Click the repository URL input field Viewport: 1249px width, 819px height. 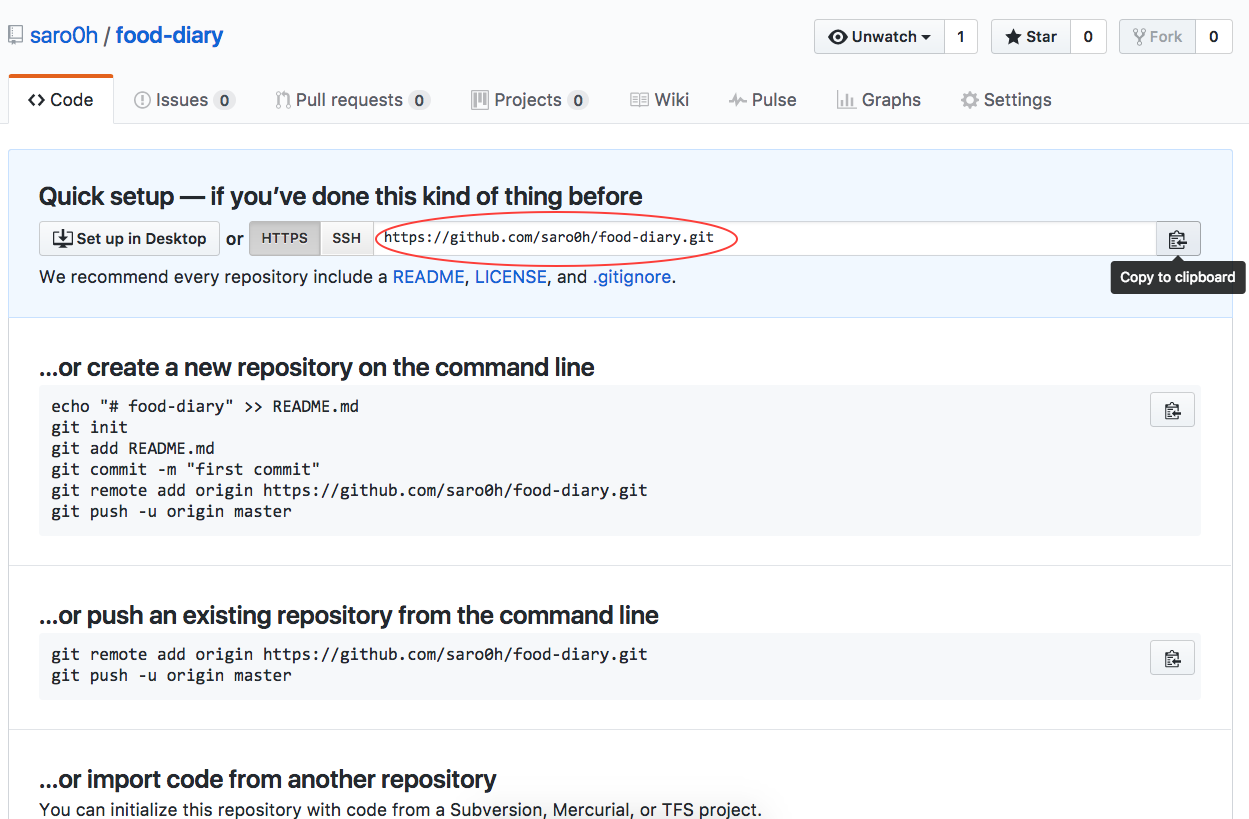[x=765, y=239]
